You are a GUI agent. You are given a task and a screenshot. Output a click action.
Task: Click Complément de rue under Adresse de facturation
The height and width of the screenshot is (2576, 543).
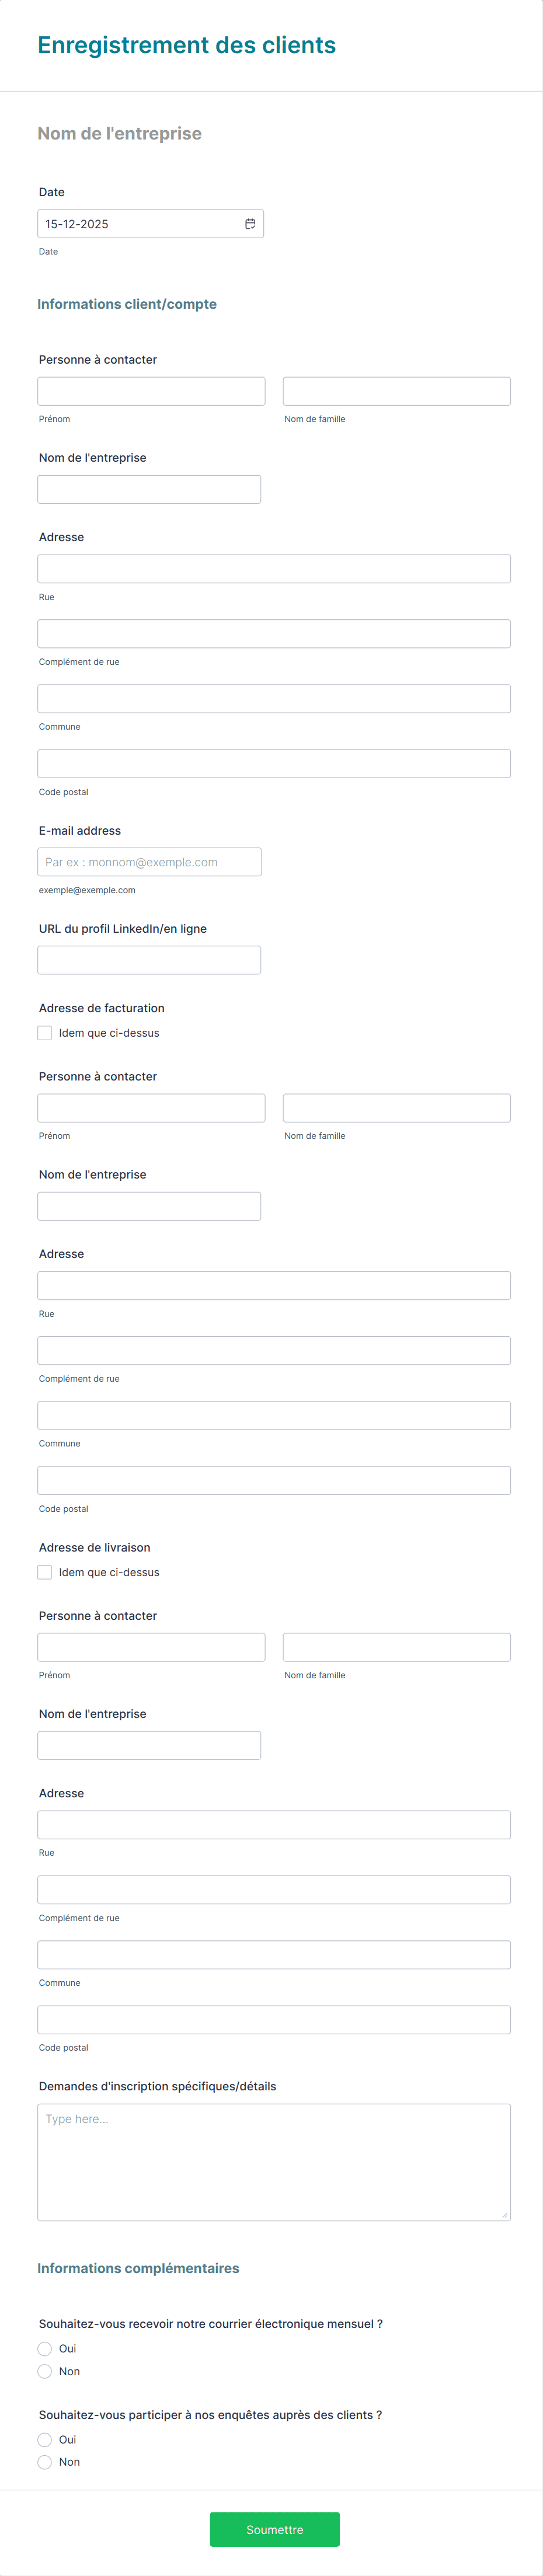tap(274, 1351)
